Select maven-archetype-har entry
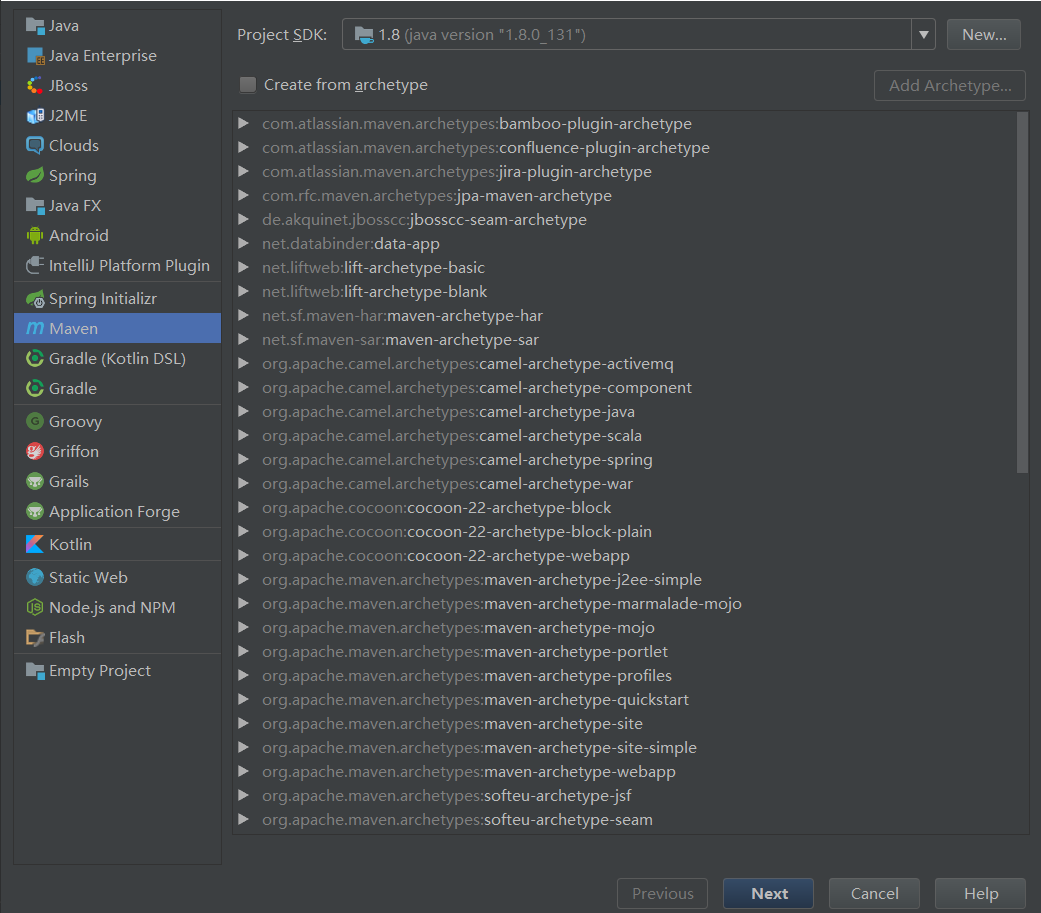The width and height of the screenshot is (1041, 913). [x=402, y=315]
